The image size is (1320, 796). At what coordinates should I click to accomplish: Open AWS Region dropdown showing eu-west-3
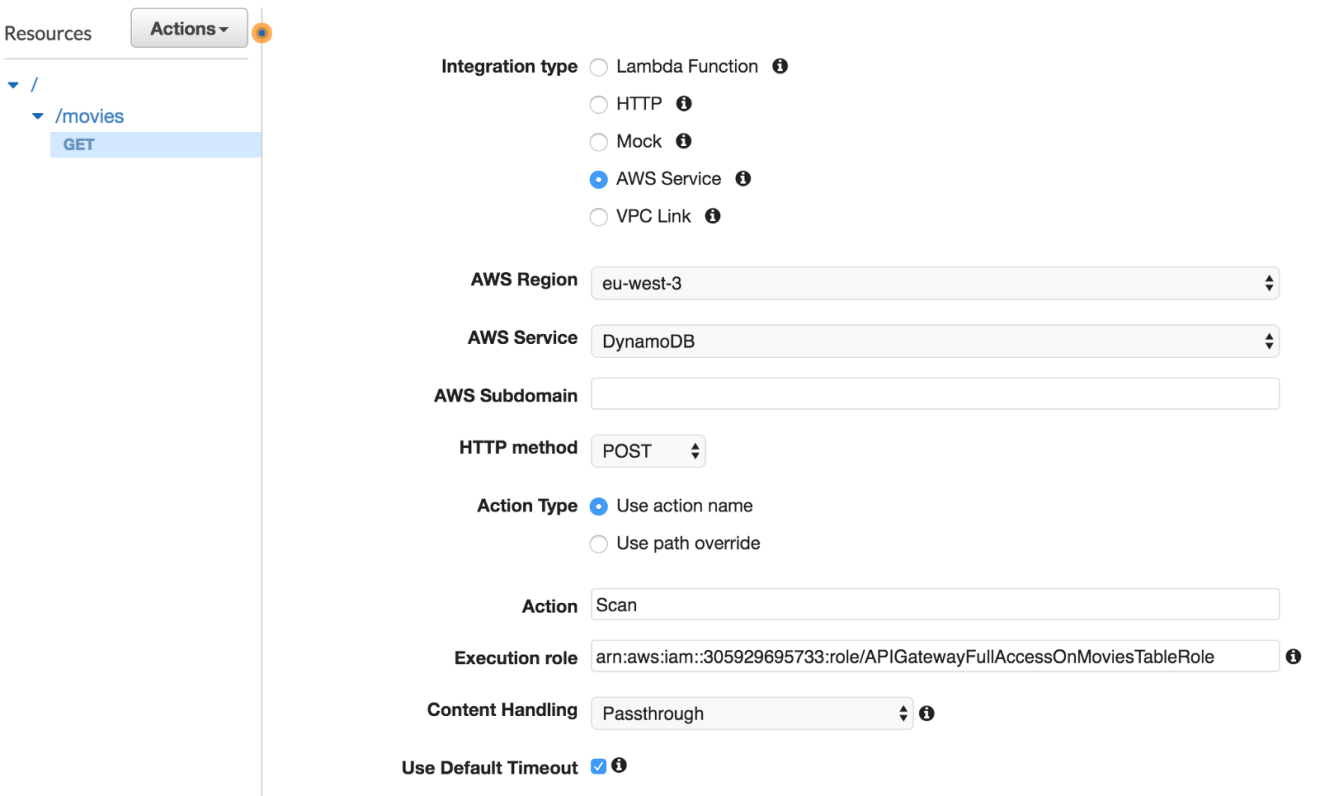point(935,283)
